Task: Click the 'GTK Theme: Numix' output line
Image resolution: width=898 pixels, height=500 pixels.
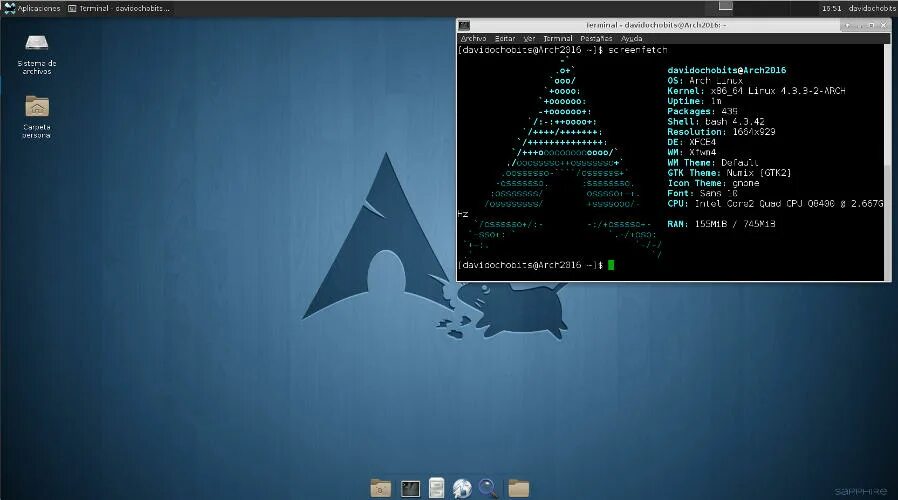Action: (729, 173)
